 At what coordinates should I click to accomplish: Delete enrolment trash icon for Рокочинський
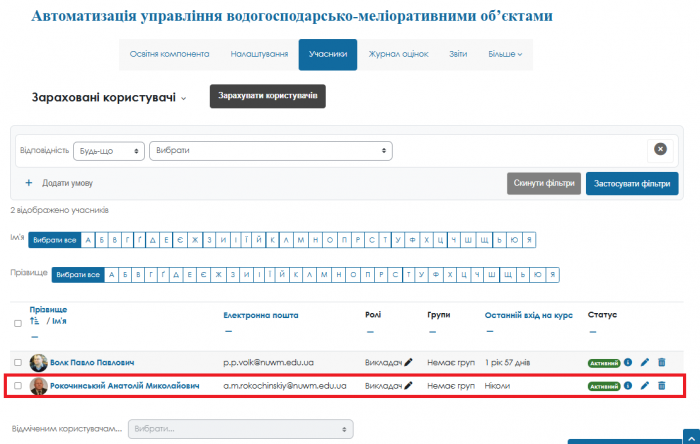pos(661,385)
